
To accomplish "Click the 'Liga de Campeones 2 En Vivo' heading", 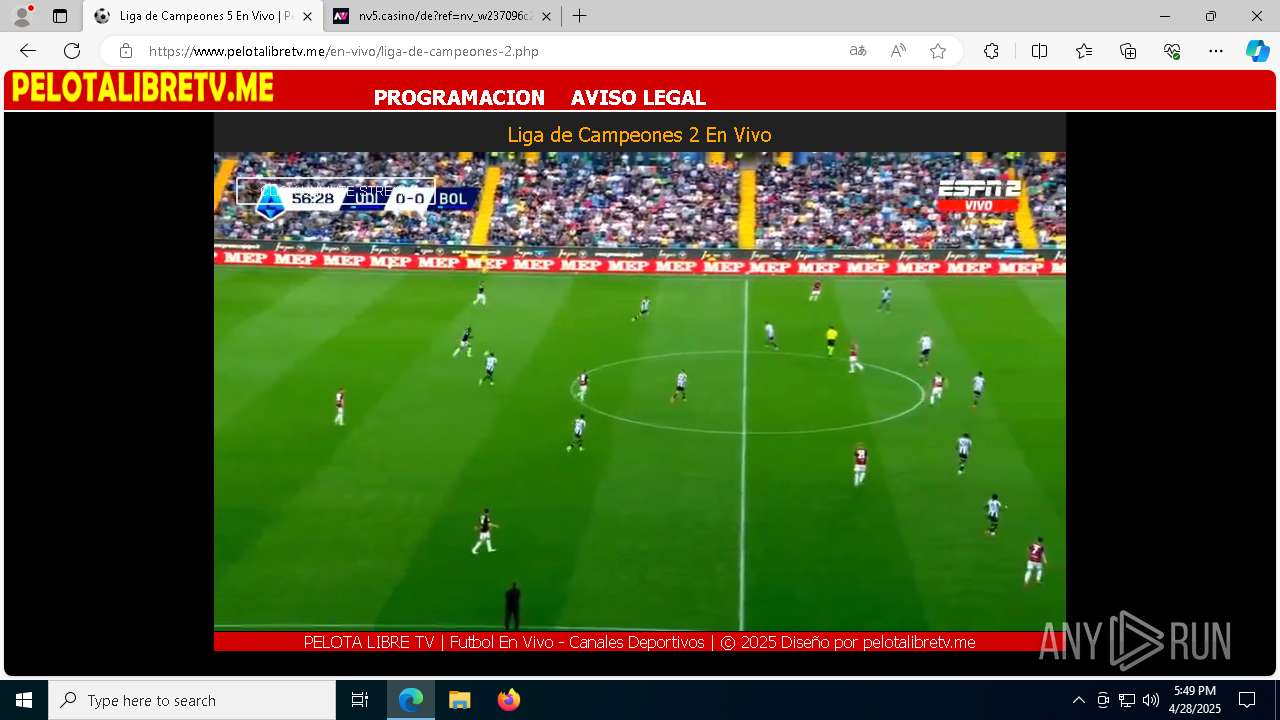I will (x=639, y=135).
